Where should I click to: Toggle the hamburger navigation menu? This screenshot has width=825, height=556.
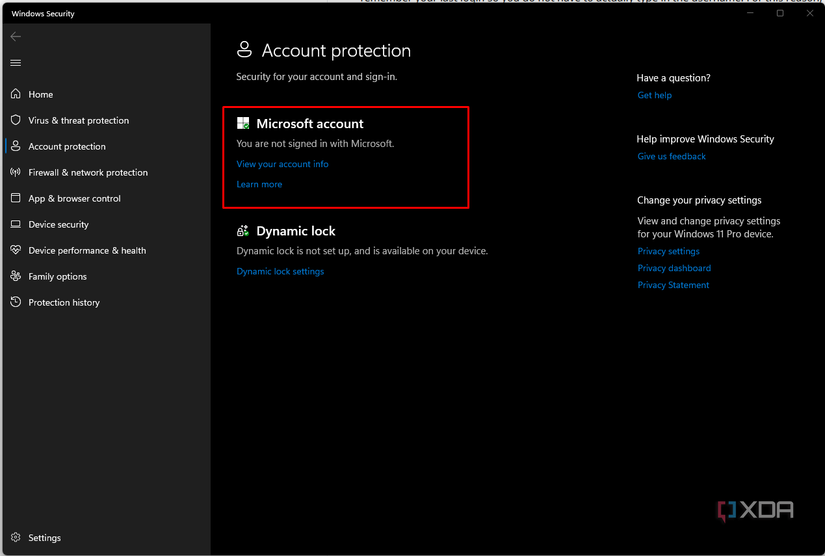pyautogui.click(x=16, y=63)
